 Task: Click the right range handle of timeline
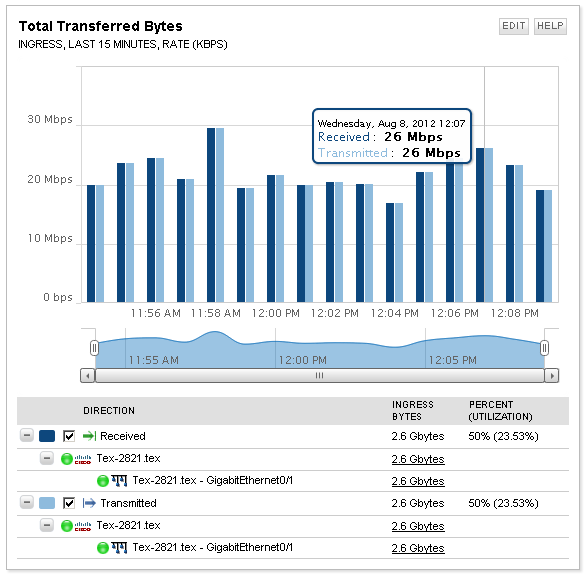tap(544, 348)
